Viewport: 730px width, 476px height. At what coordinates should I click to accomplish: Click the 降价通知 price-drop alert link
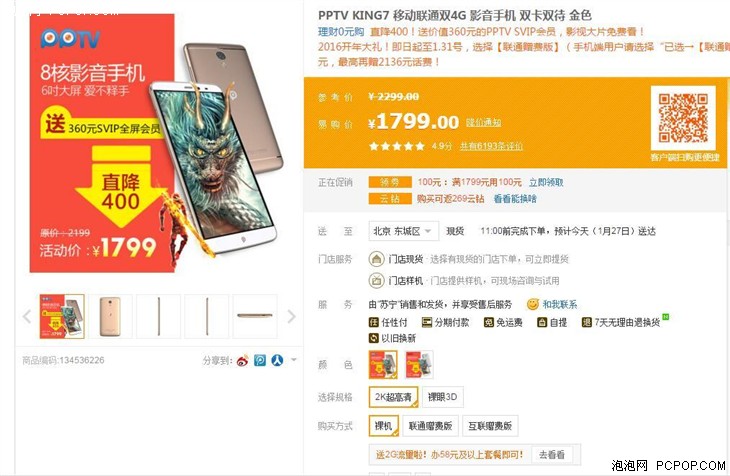[484, 122]
